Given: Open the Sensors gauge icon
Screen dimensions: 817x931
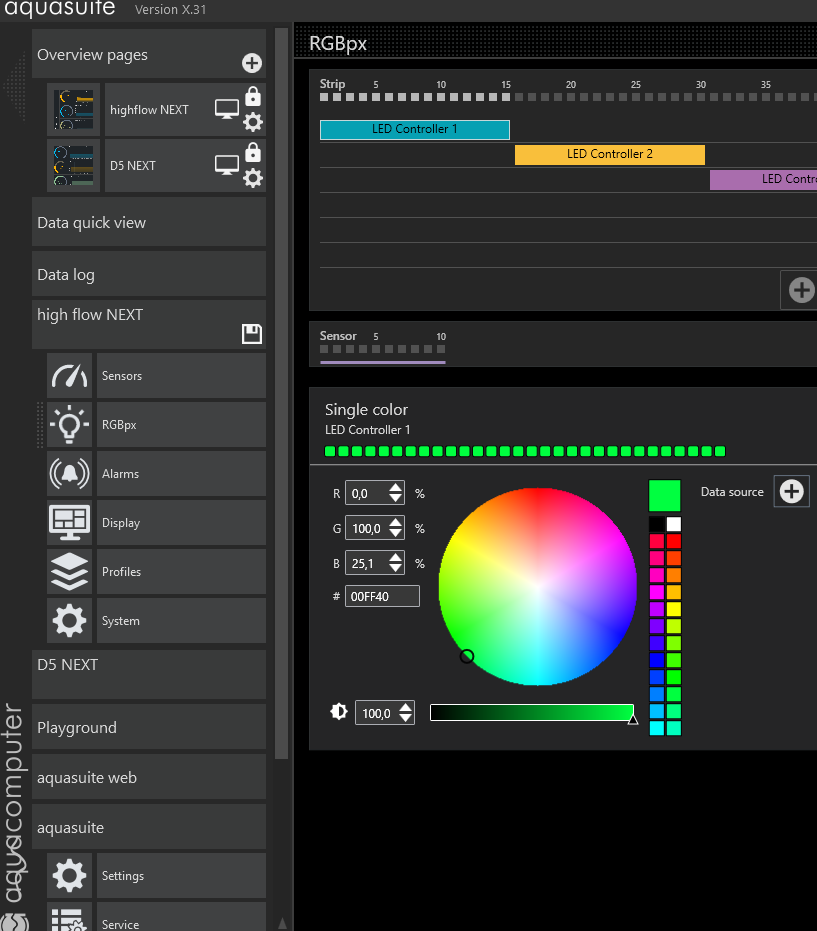Looking at the screenshot, I should coord(69,376).
